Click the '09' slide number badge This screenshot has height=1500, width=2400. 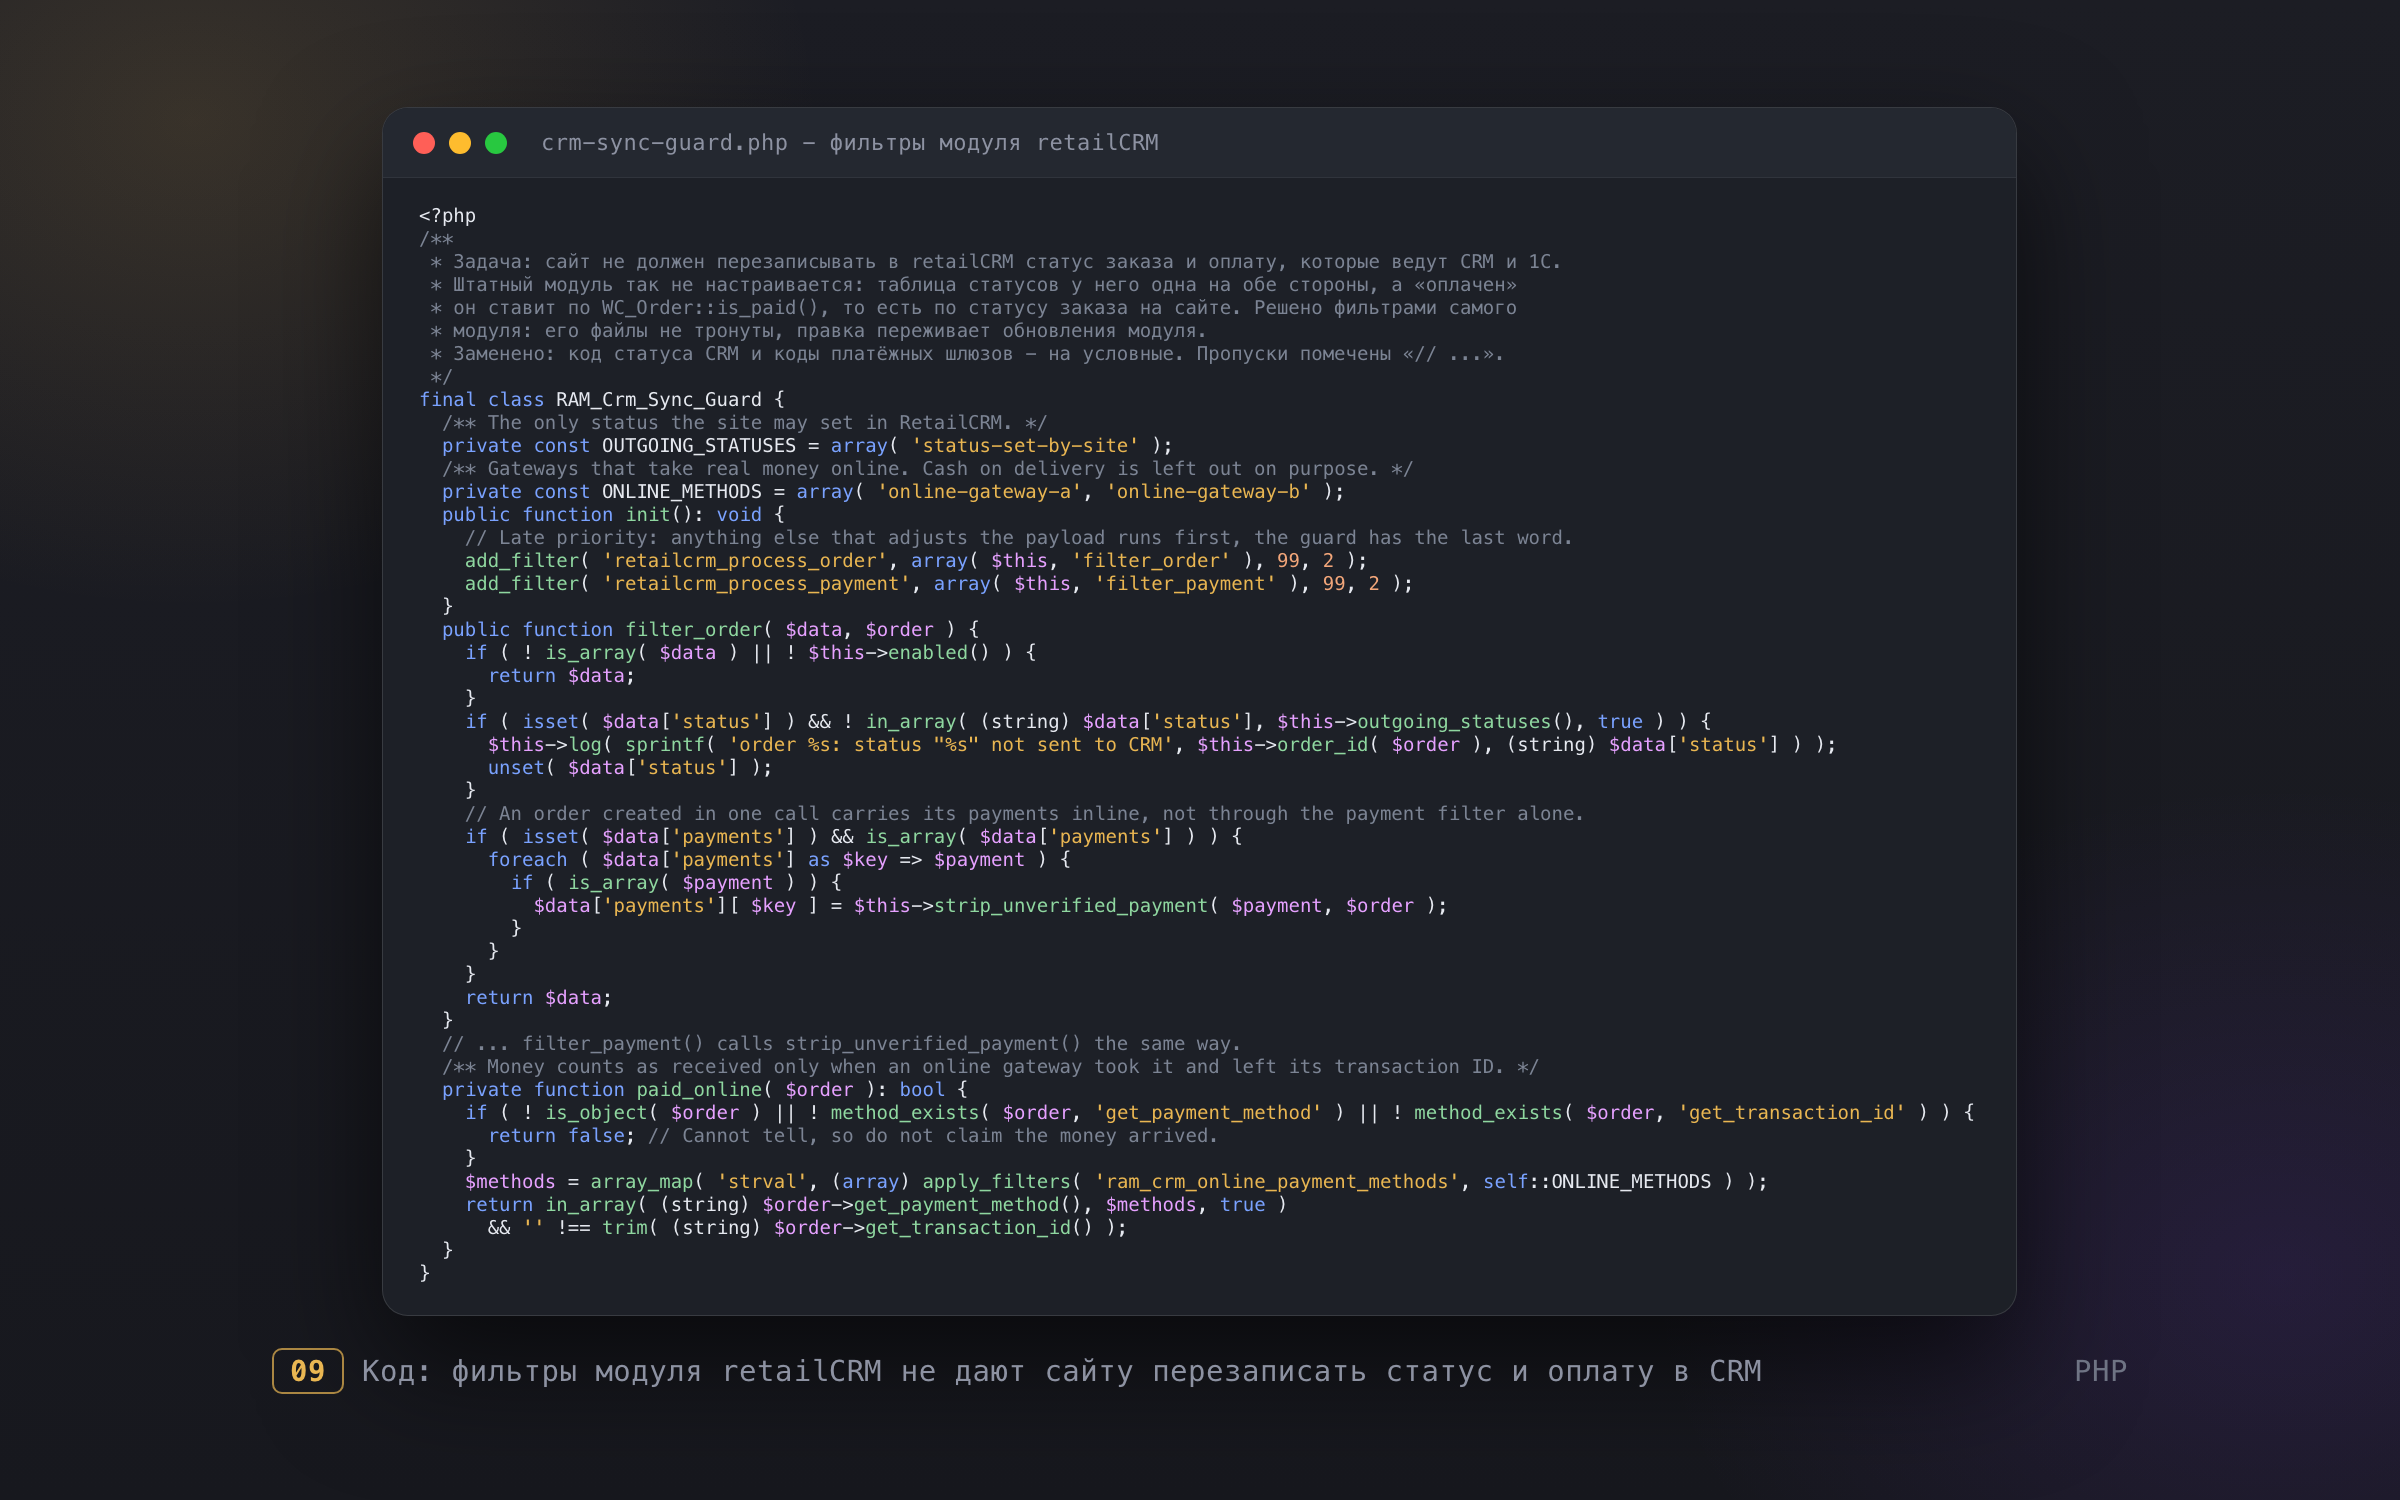(307, 1371)
